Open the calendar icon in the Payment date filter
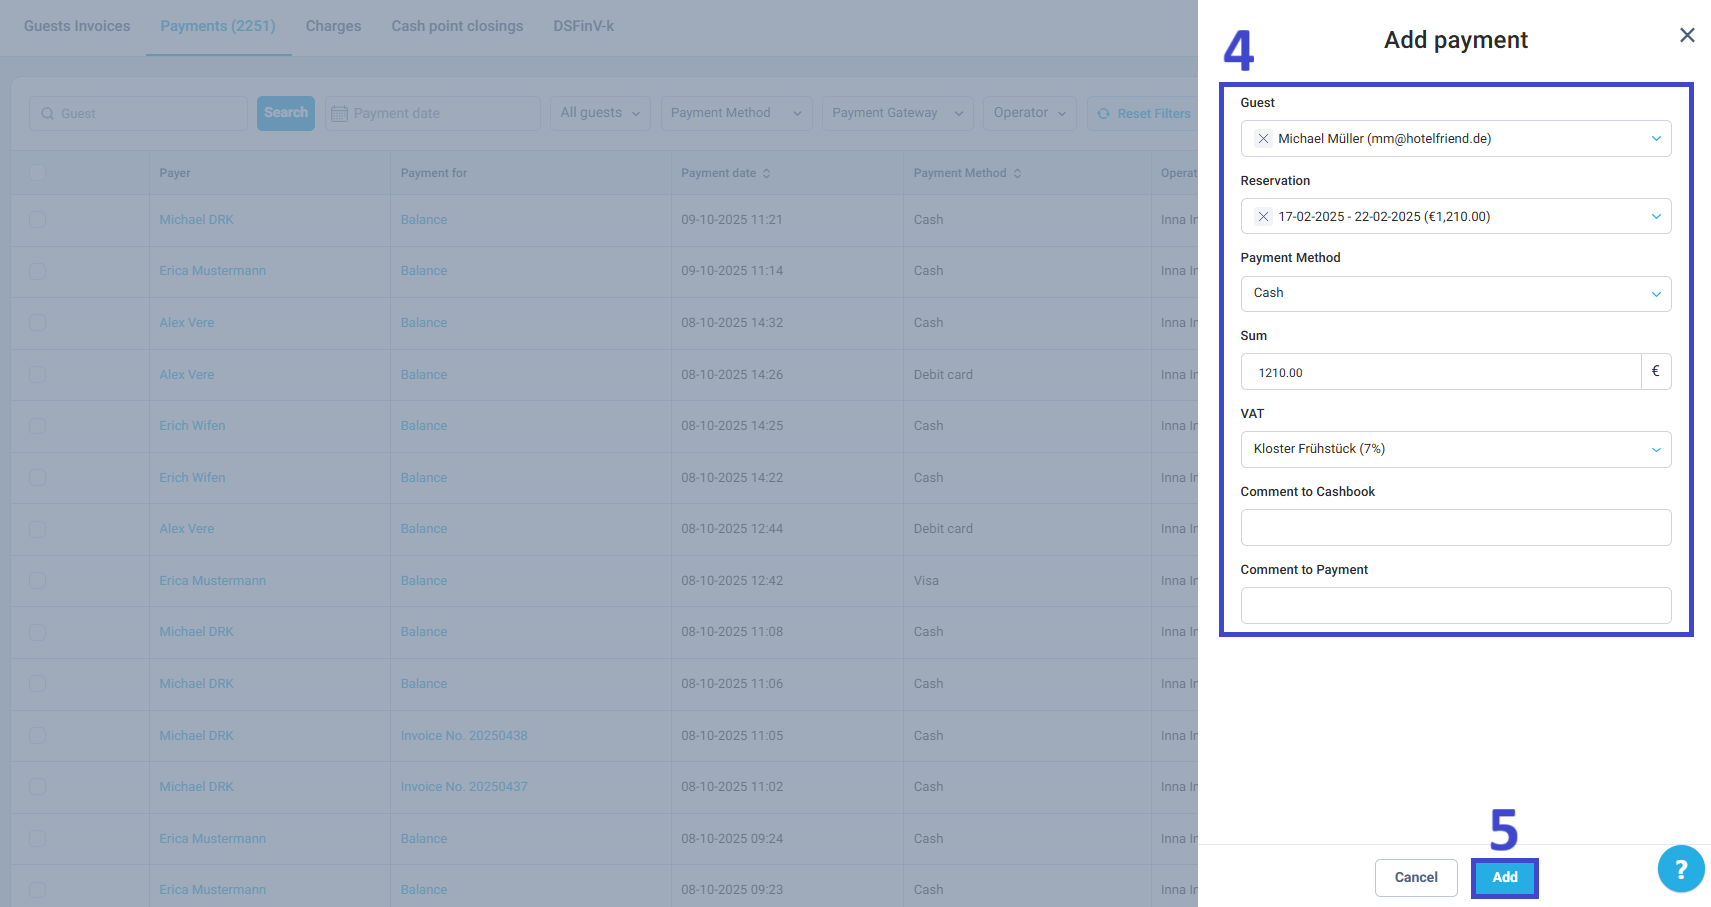The image size is (1711, 907). [x=340, y=113]
